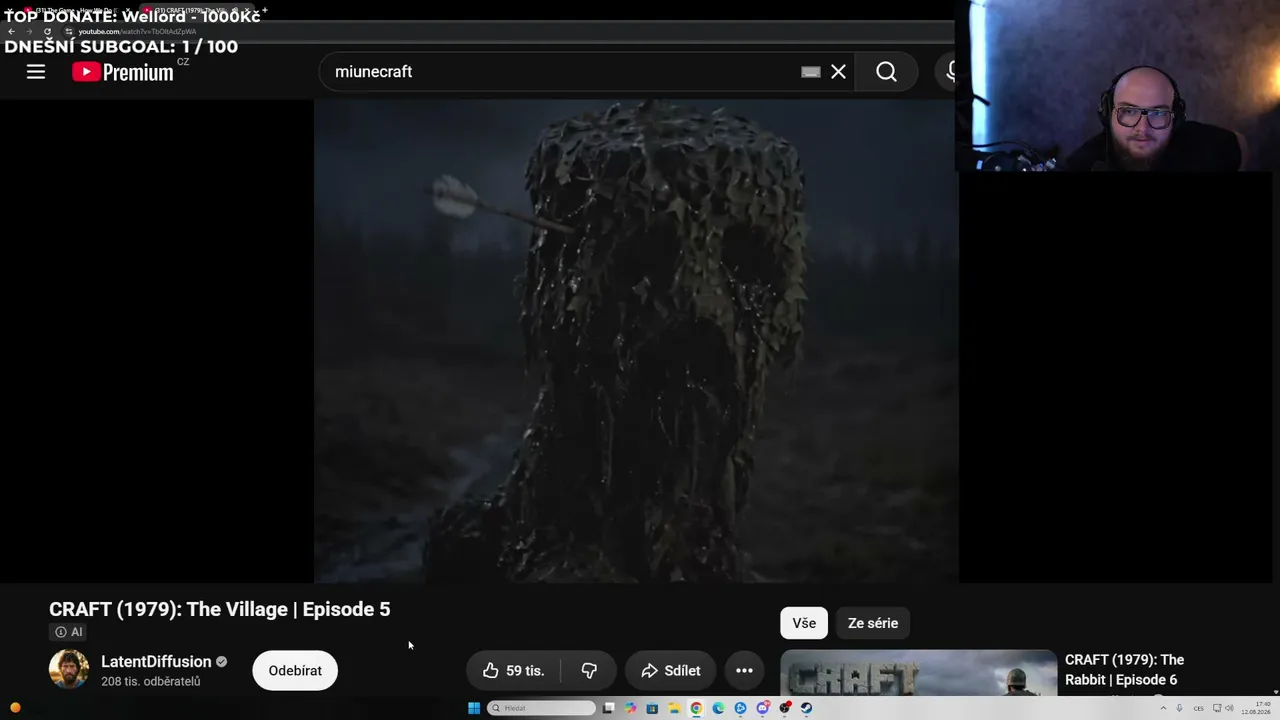Subscribe using the Odebírat button
1280x720 pixels.
point(295,670)
